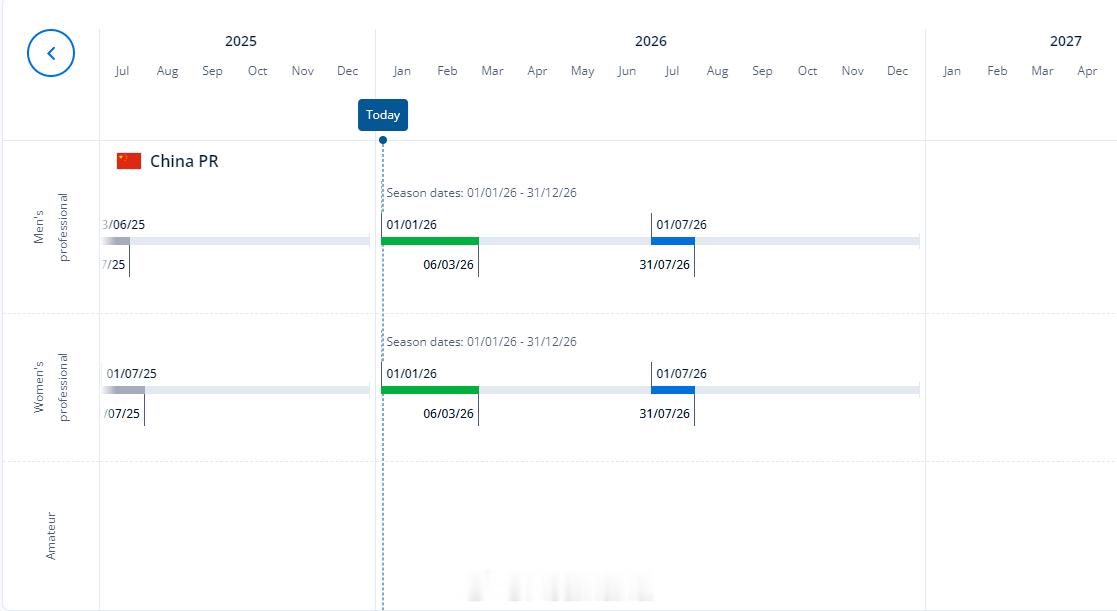Click Feb month label under 2026

[447, 70]
